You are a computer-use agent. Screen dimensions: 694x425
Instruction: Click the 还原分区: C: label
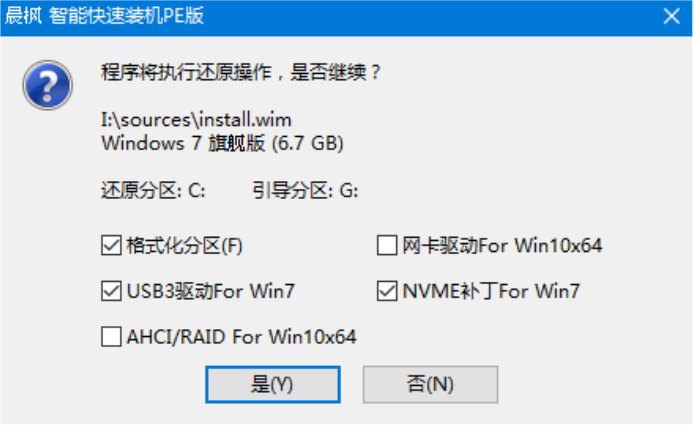click(x=153, y=191)
